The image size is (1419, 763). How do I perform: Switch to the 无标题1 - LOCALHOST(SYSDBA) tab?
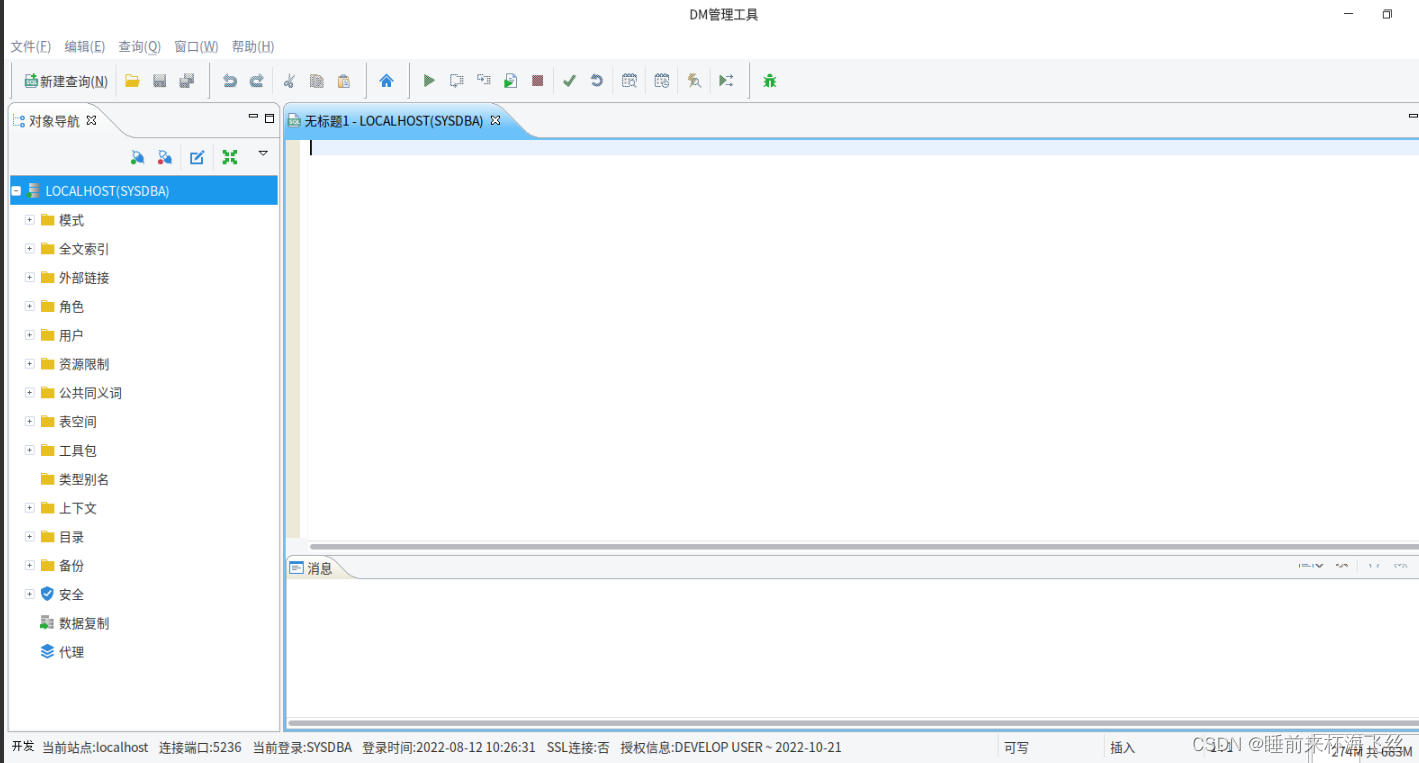[x=394, y=120]
